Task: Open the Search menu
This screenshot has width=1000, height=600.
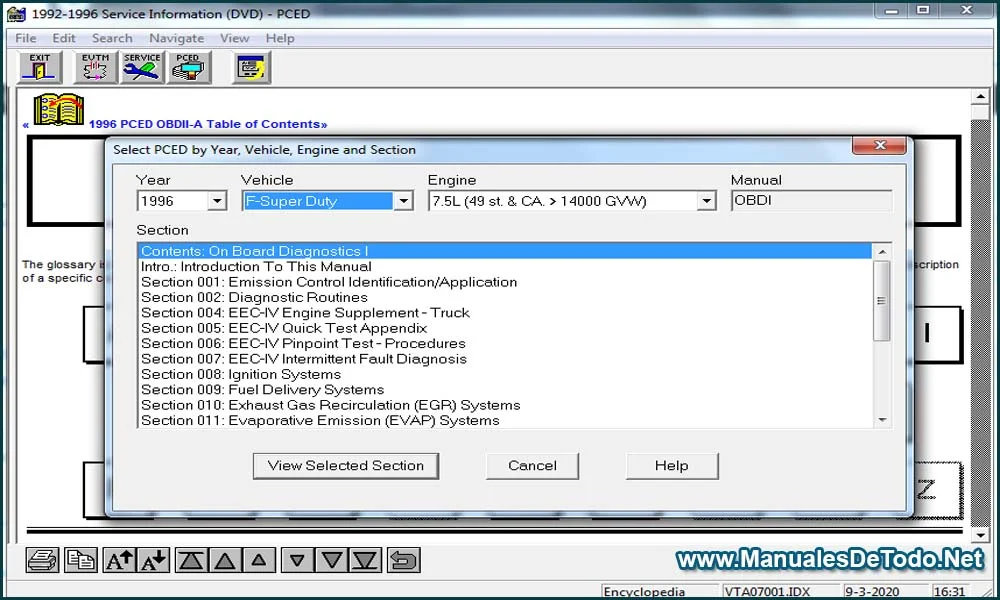Action: click(112, 38)
